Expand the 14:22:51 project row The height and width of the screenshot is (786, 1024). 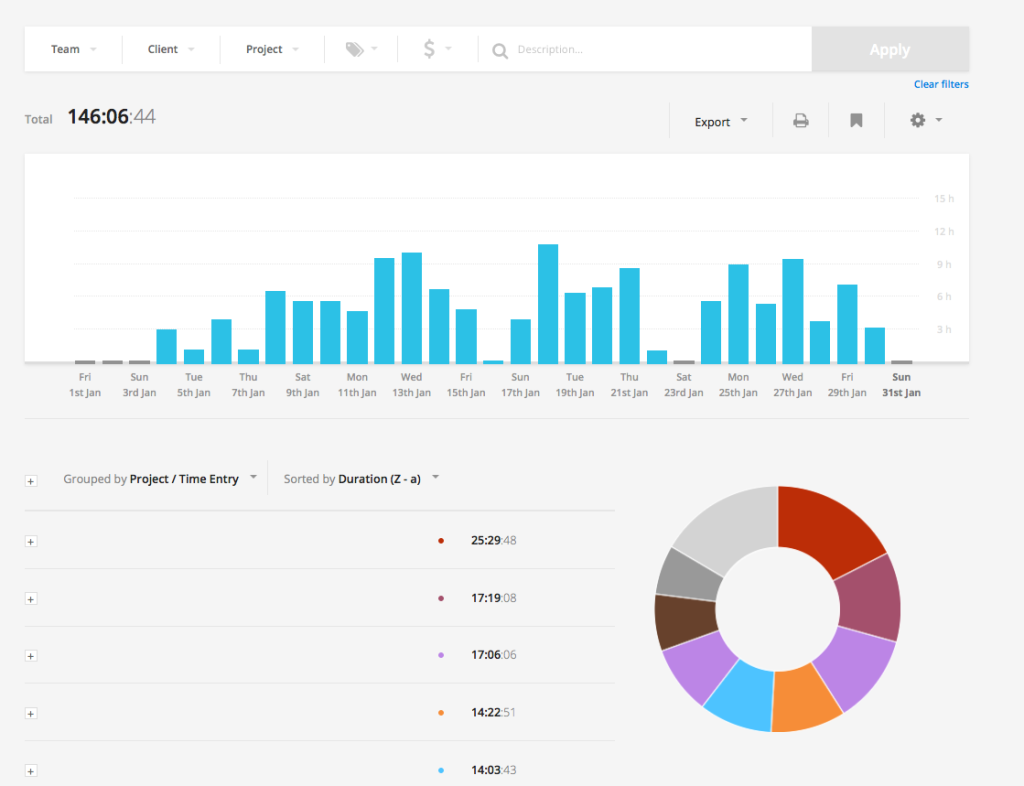click(31, 714)
